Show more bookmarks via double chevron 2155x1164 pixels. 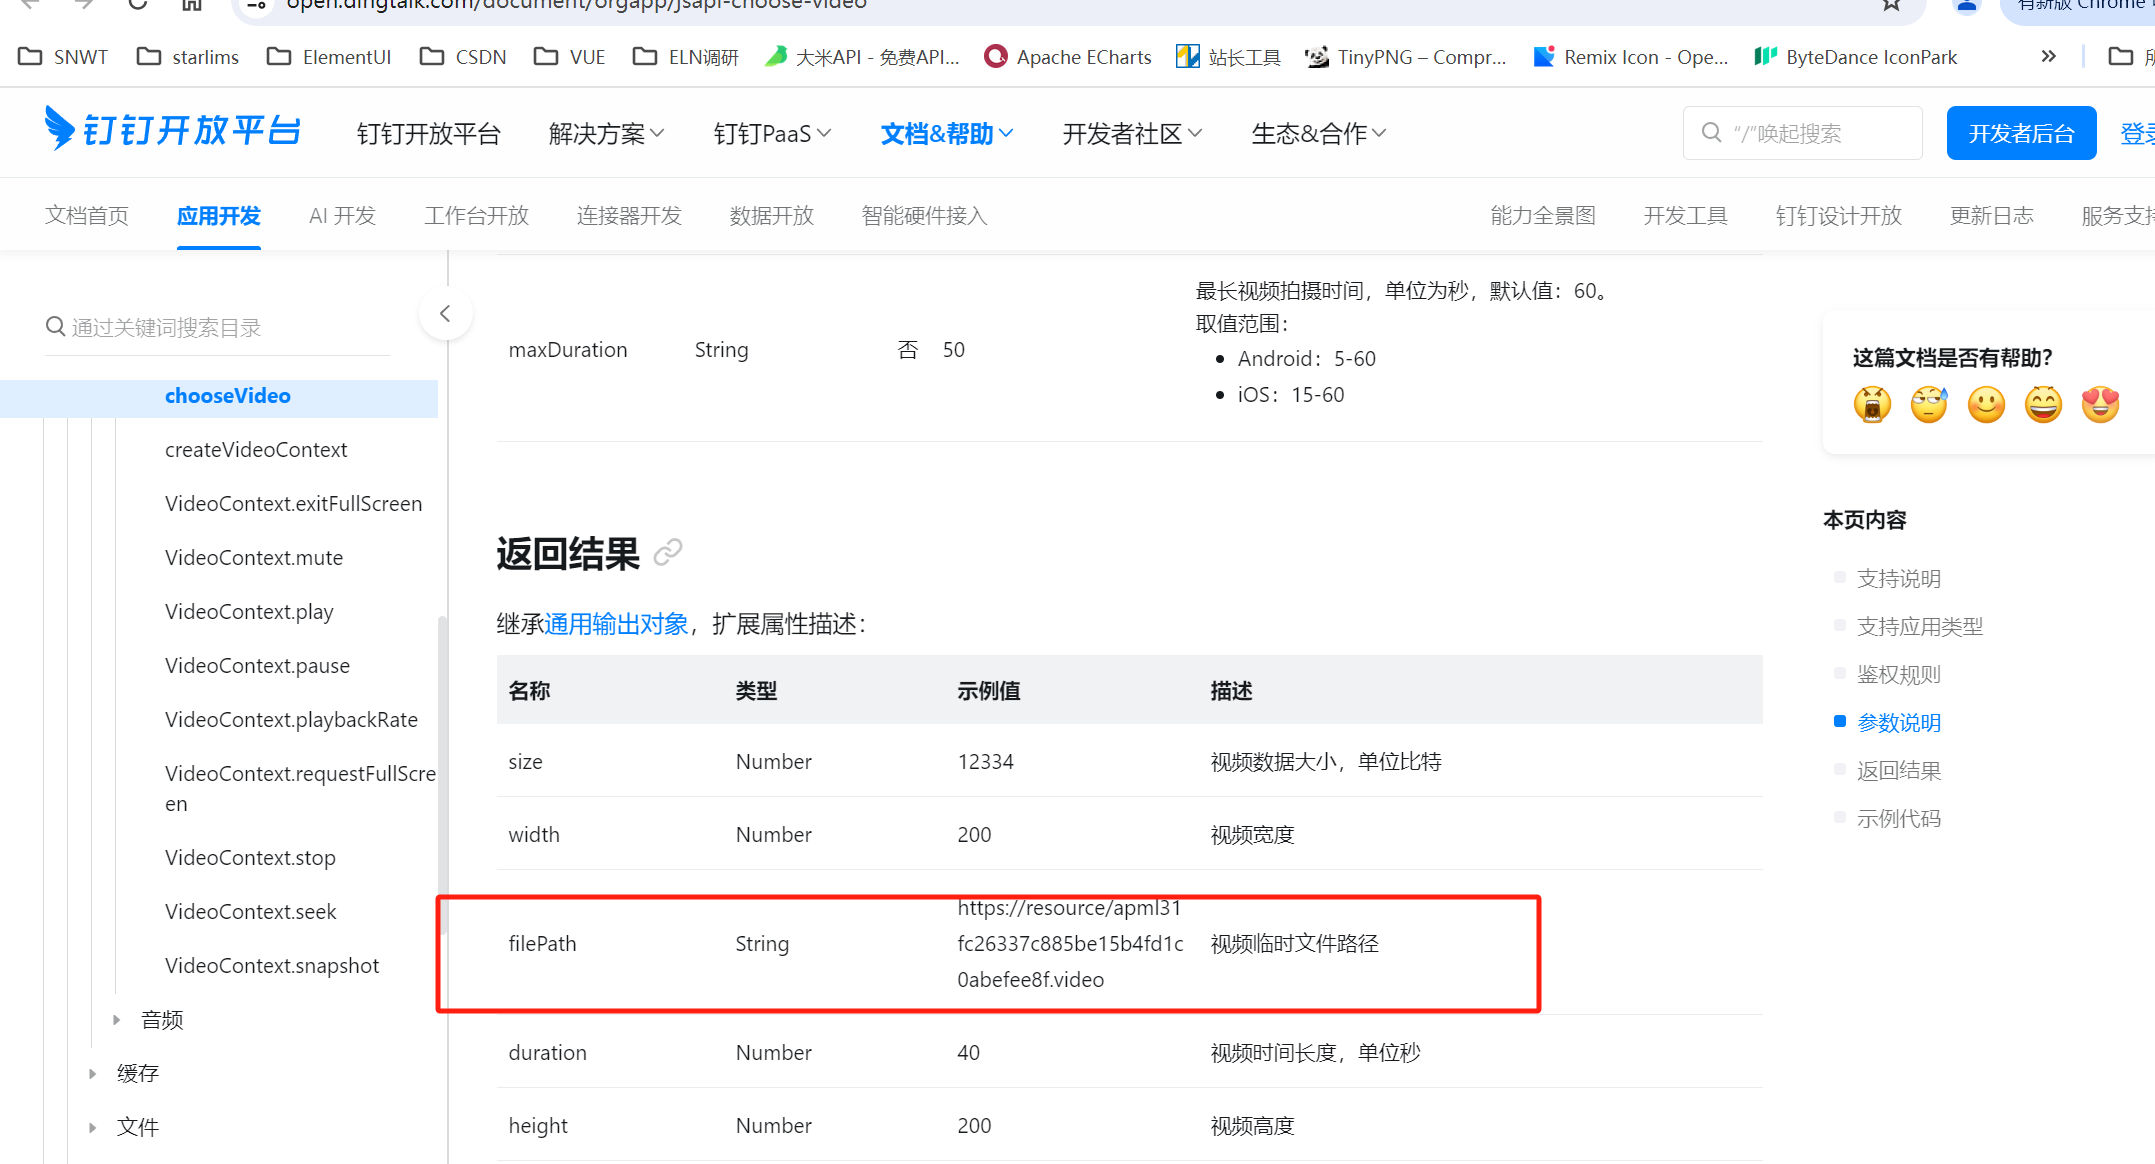(x=2048, y=56)
